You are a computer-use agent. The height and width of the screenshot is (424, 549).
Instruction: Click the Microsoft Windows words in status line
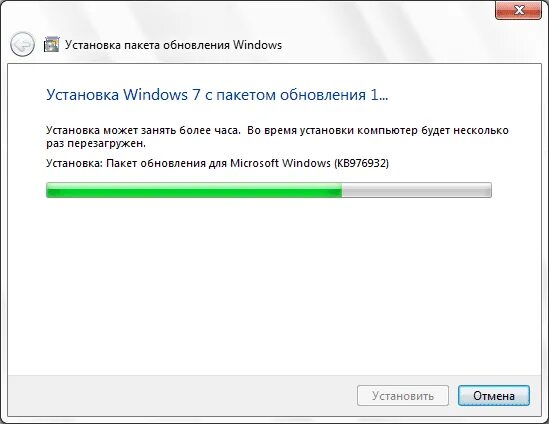(280, 163)
